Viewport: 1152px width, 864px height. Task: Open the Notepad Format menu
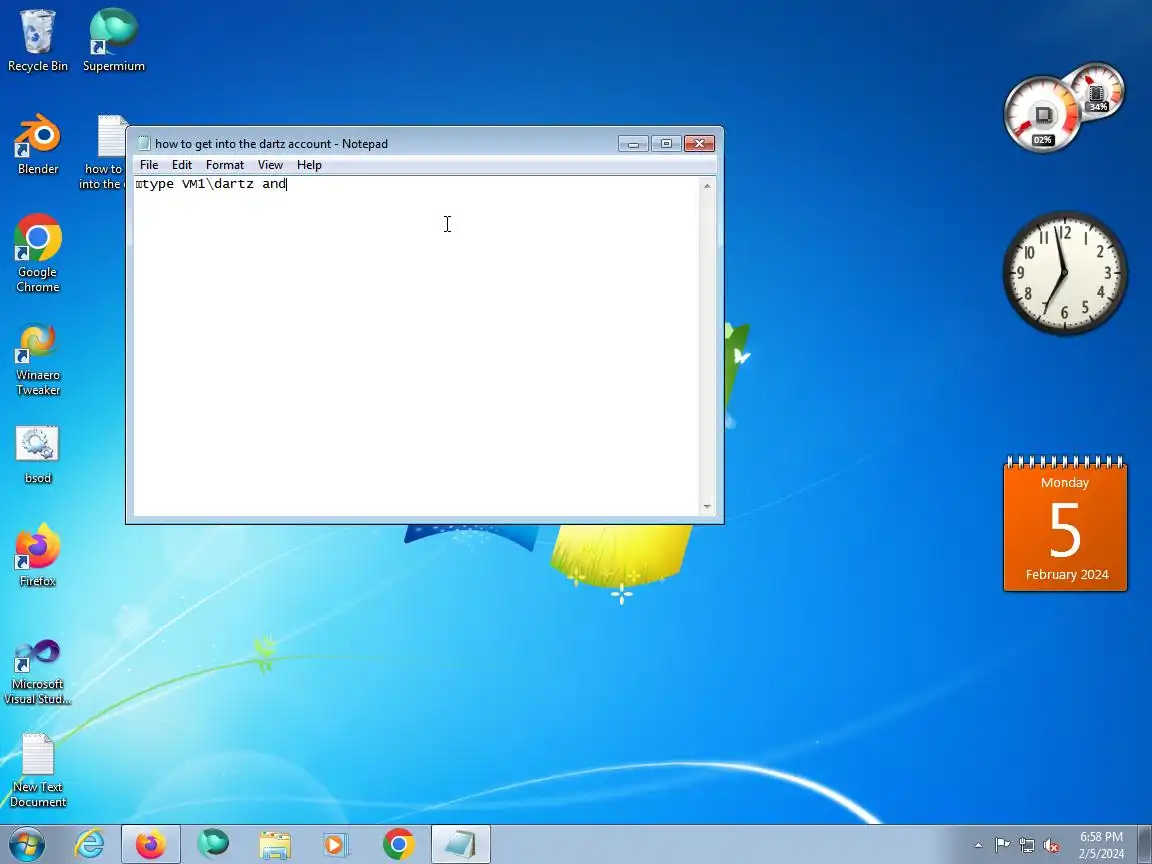[x=225, y=165]
